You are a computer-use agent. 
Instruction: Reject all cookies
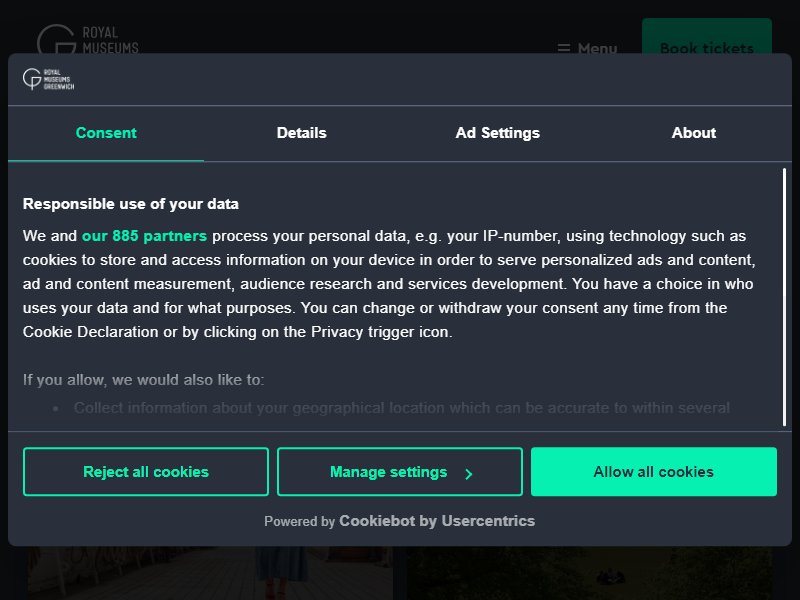[146, 471]
